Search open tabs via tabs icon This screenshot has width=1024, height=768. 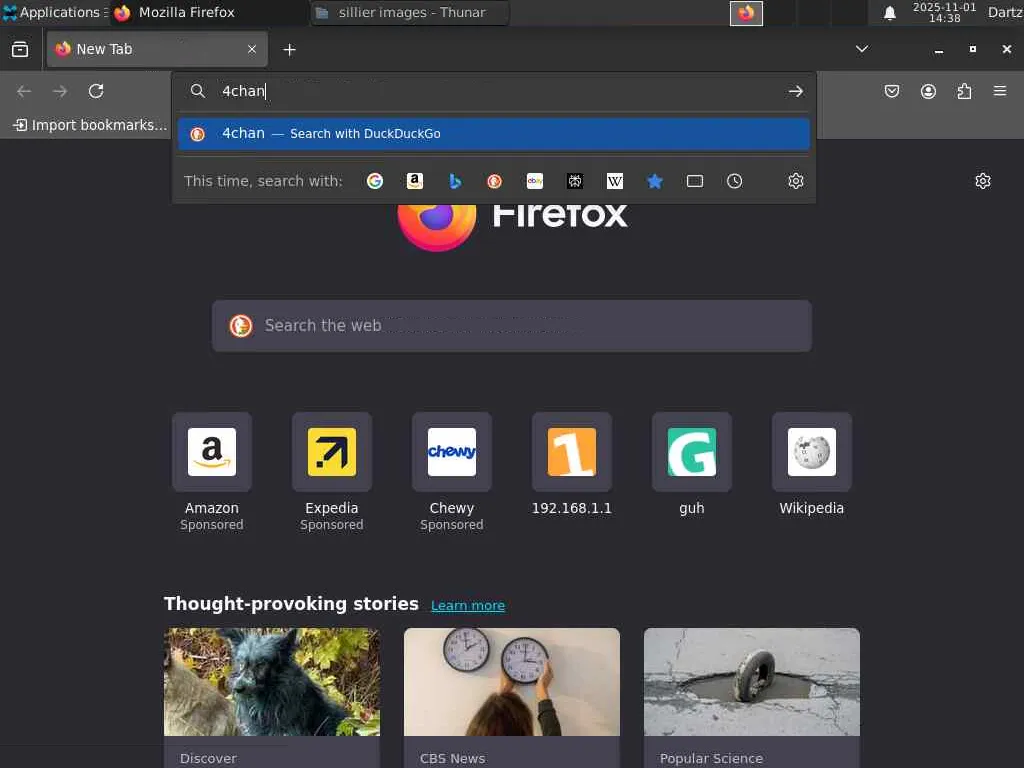click(695, 181)
